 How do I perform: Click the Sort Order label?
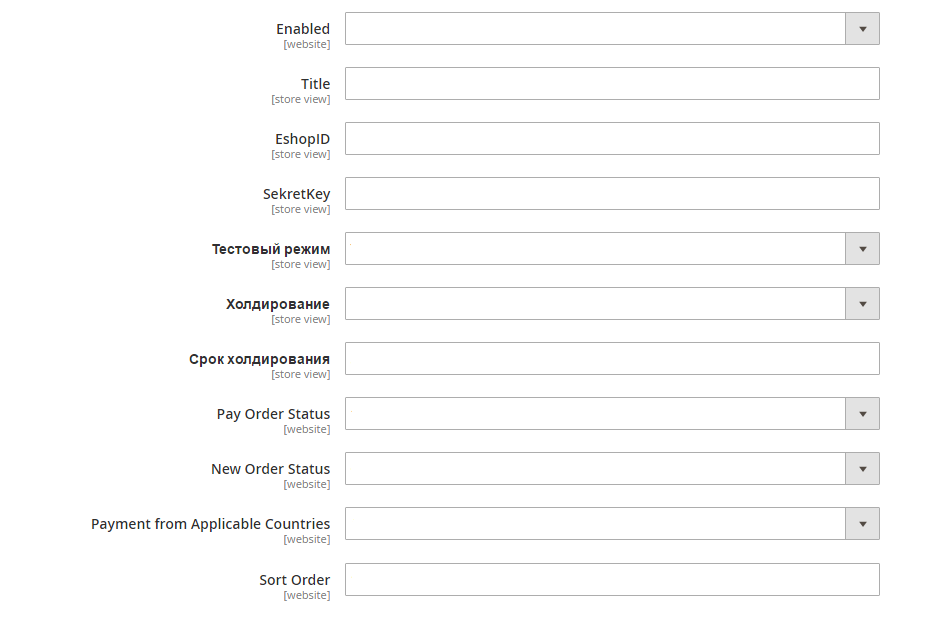(294, 580)
